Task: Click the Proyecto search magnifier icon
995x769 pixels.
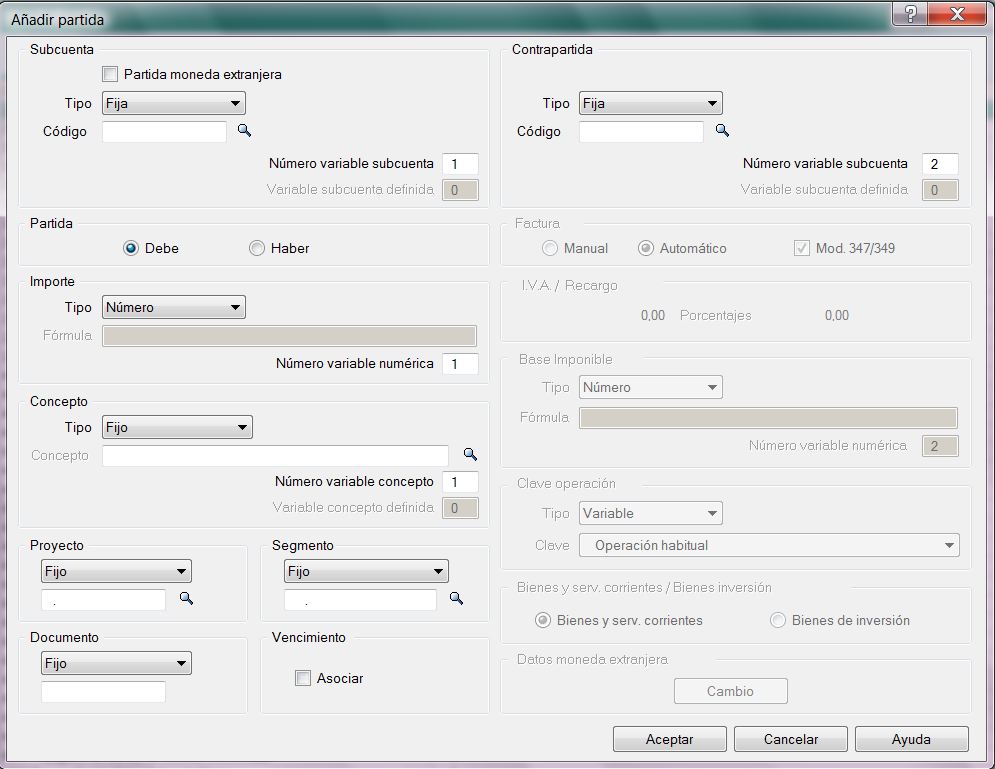Action: pyautogui.click(x=185, y=599)
